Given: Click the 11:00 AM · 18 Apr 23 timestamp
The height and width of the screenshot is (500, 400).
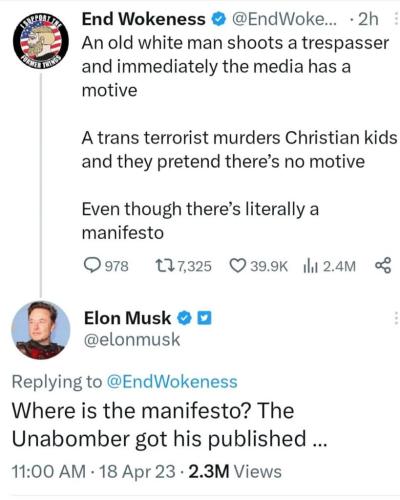Looking at the screenshot, I should (x=93, y=472).
